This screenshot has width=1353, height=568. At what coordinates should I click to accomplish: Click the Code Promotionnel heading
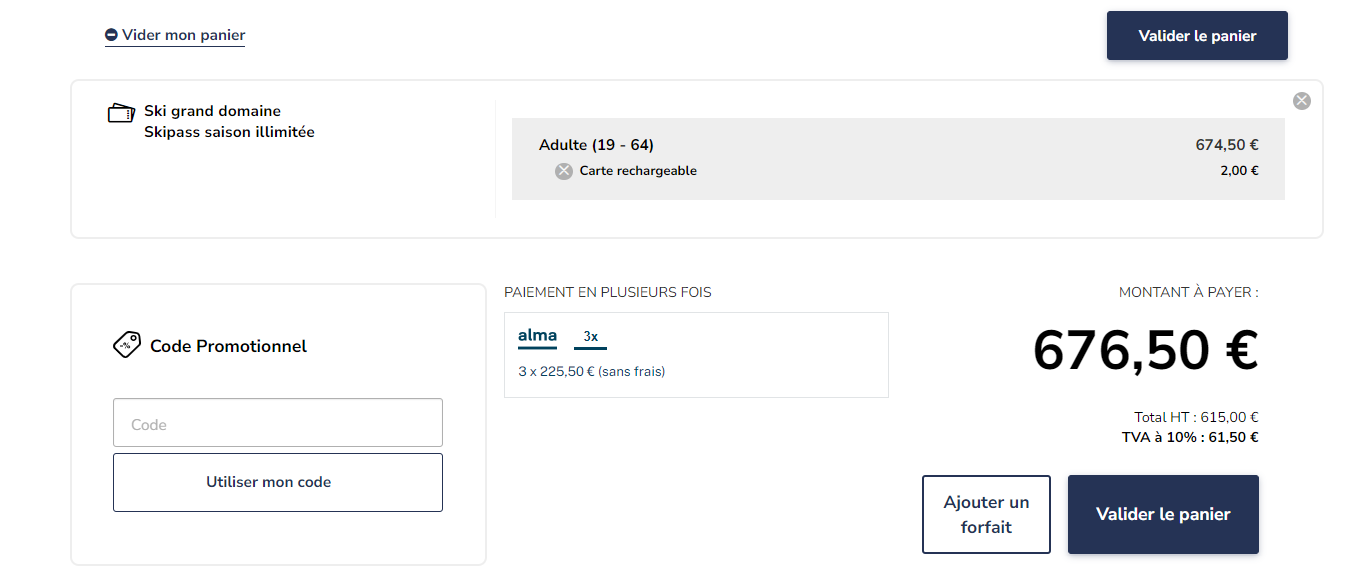click(228, 346)
